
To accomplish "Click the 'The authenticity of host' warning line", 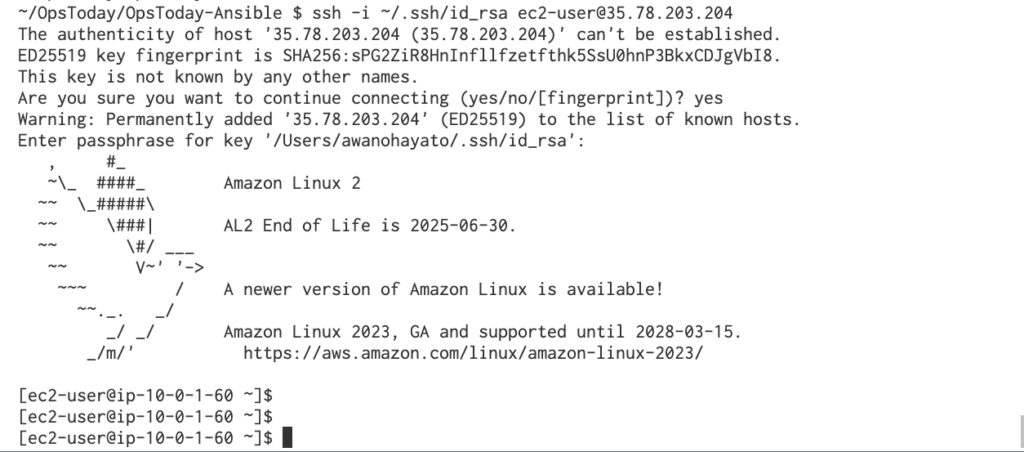I will tap(399, 34).
